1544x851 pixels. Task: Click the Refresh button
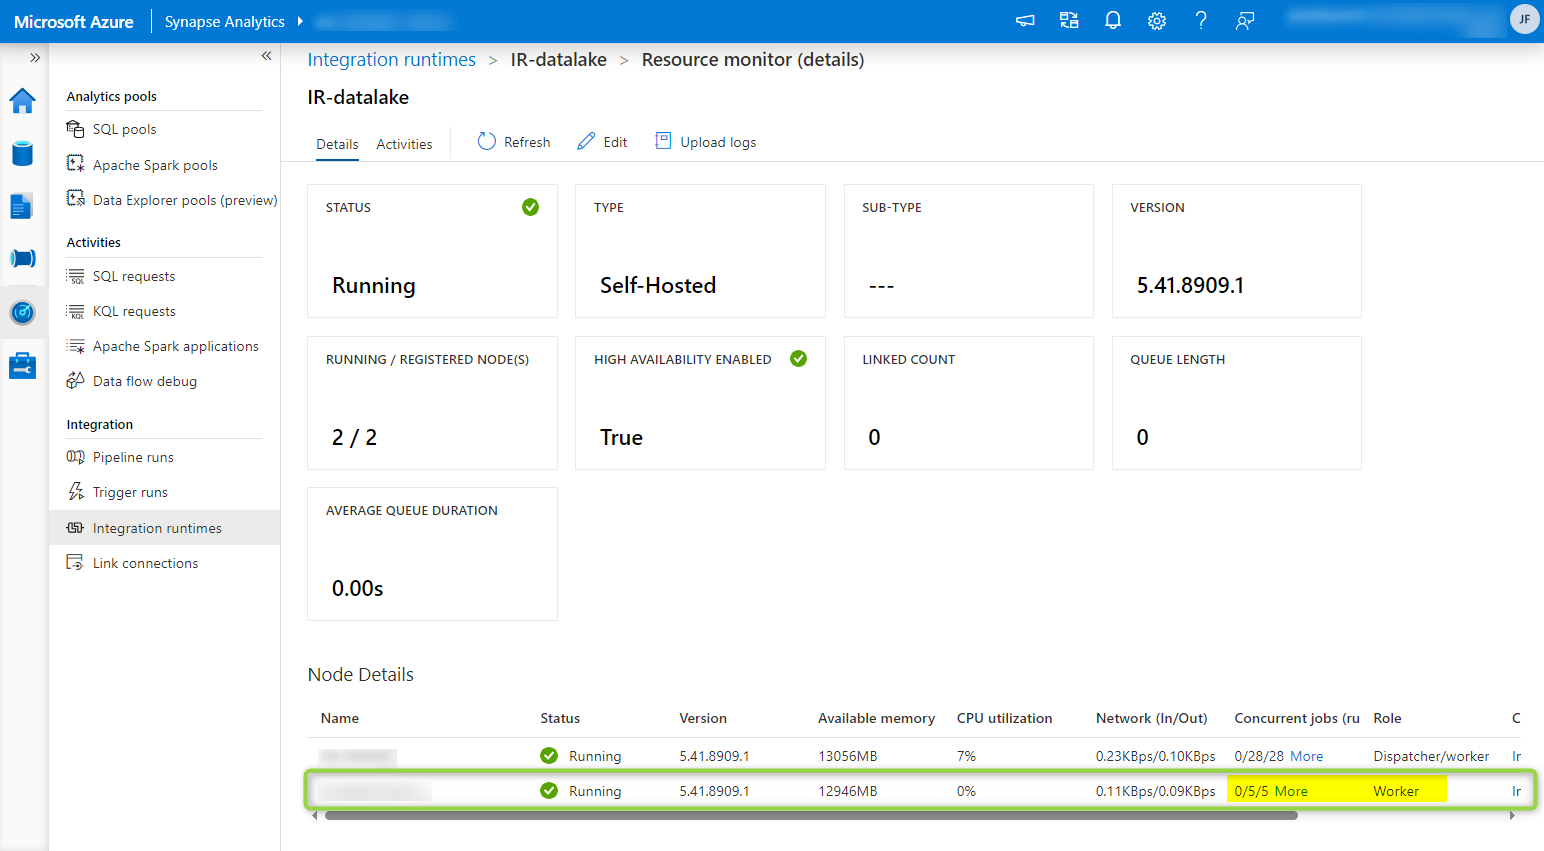[x=514, y=142]
